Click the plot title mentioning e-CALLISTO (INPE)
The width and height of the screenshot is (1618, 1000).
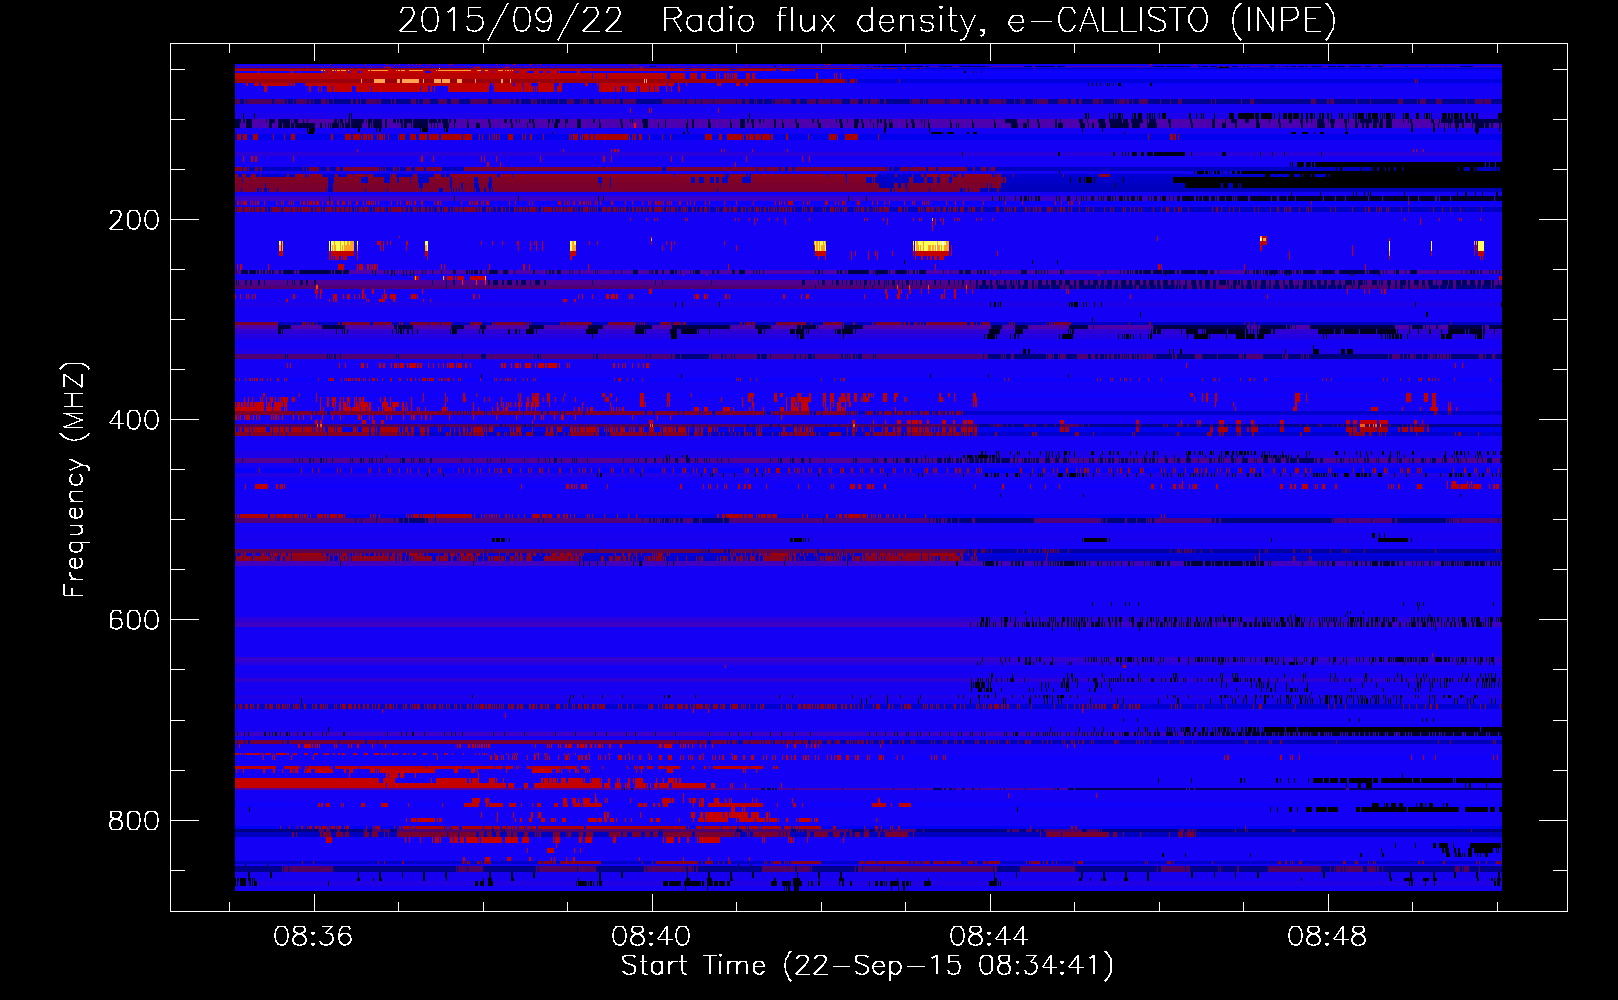[x=867, y=20]
